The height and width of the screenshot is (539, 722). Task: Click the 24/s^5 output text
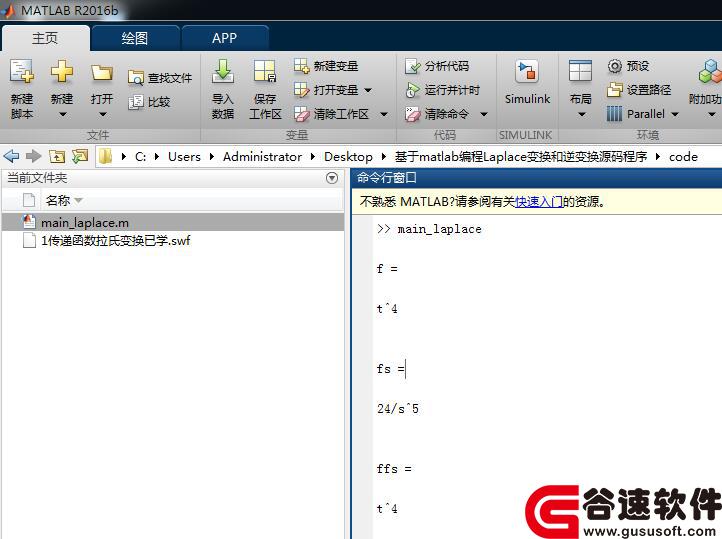[398, 409]
